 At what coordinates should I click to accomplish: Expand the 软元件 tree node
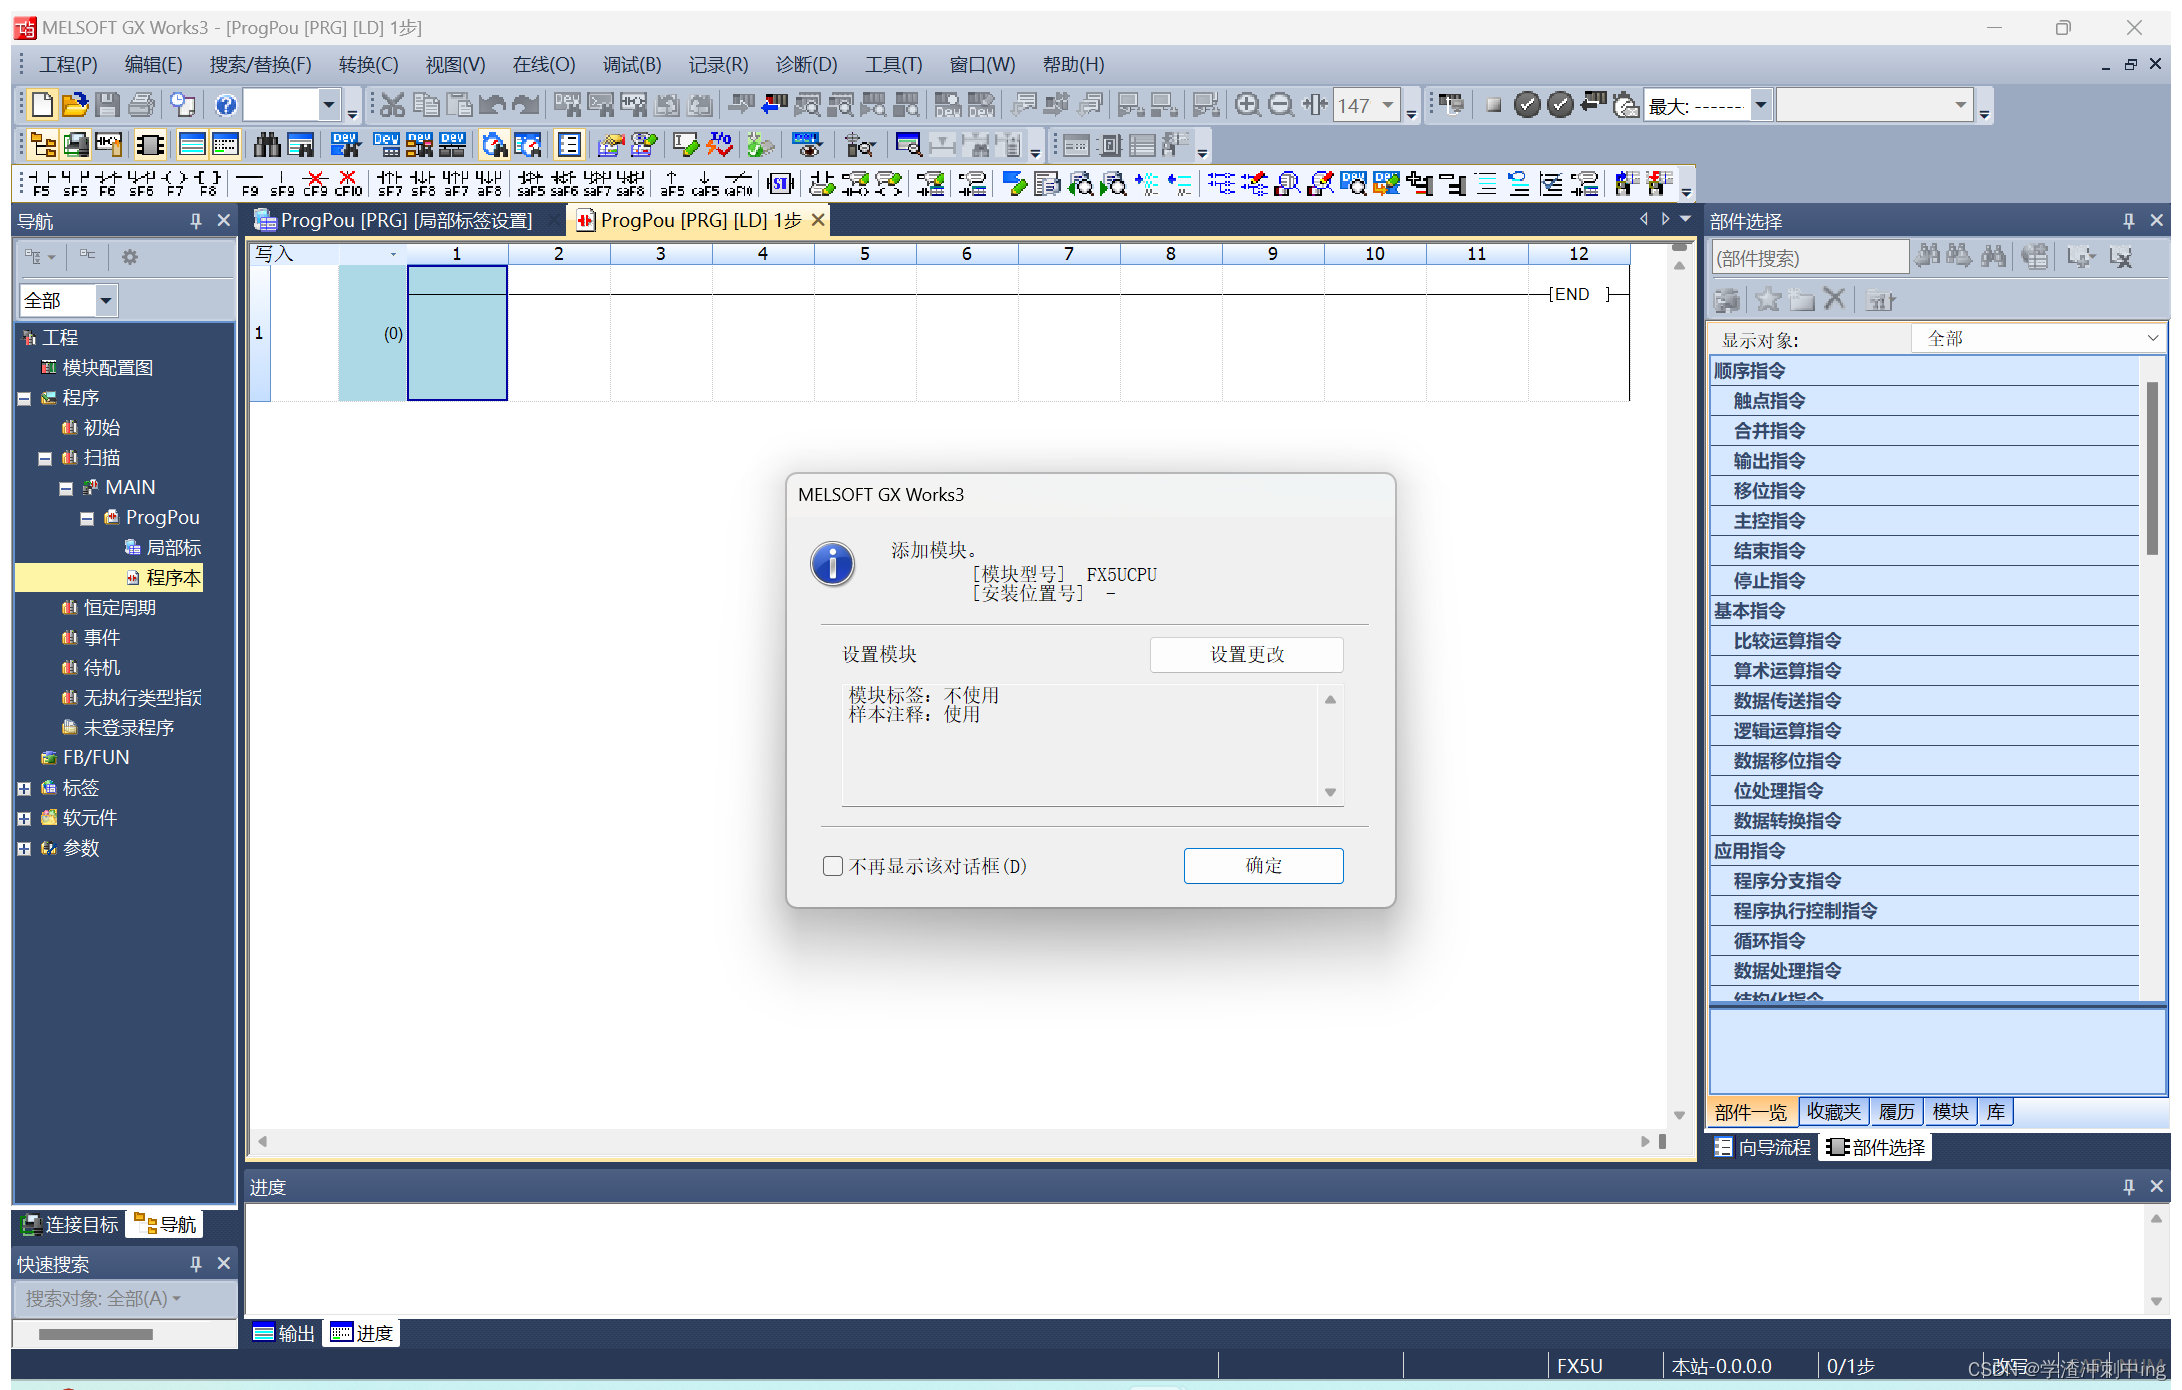[x=24, y=818]
